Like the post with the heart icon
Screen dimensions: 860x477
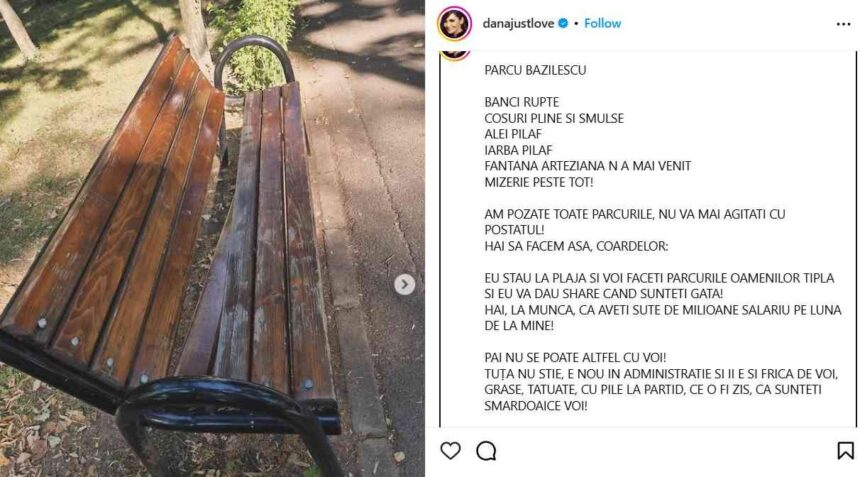450,451
